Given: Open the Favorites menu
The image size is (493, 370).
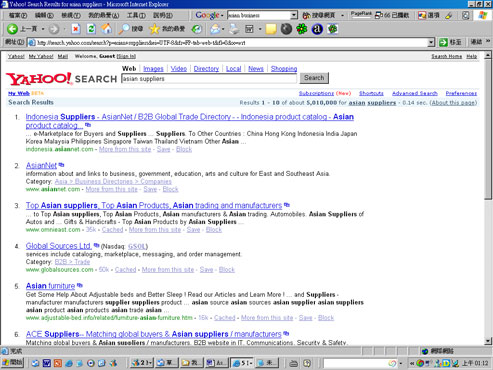Looking at the screenshot, I should click(x=103, y=15).
